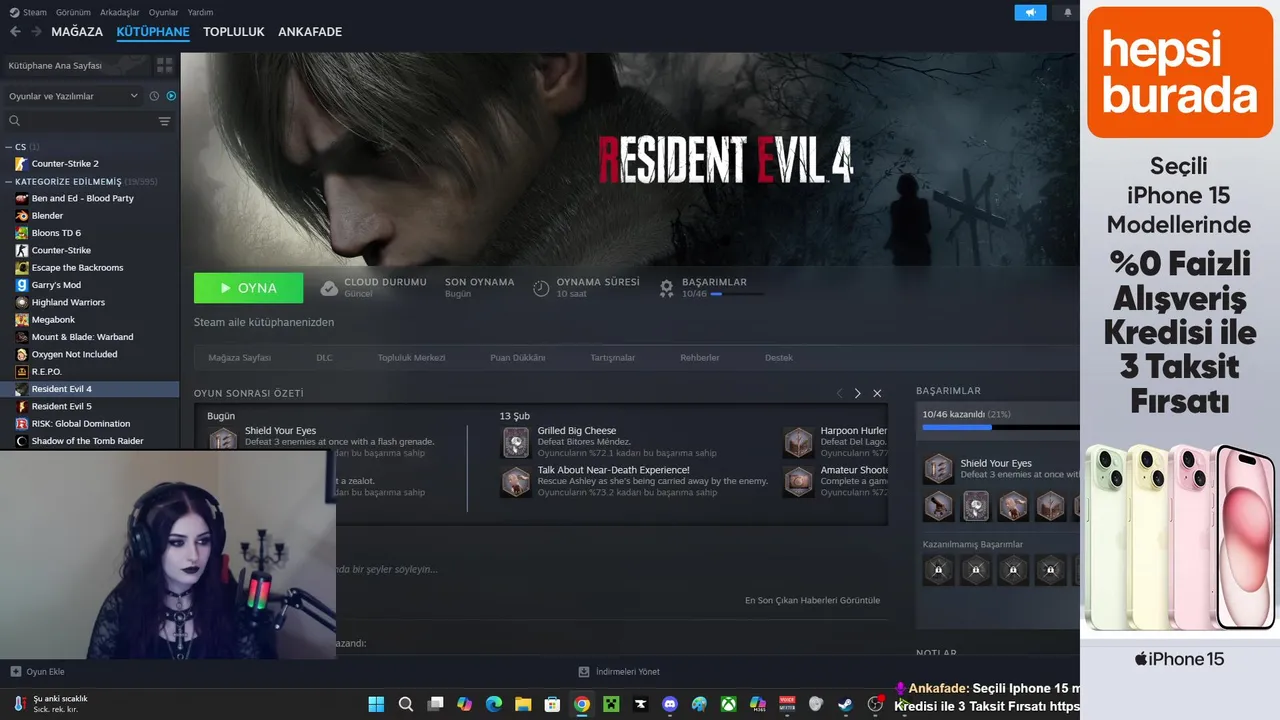The width and height of the screenshot is (1280, 720).
Task: Open the ANKAFADE profile tab
Action: (310, 32)
